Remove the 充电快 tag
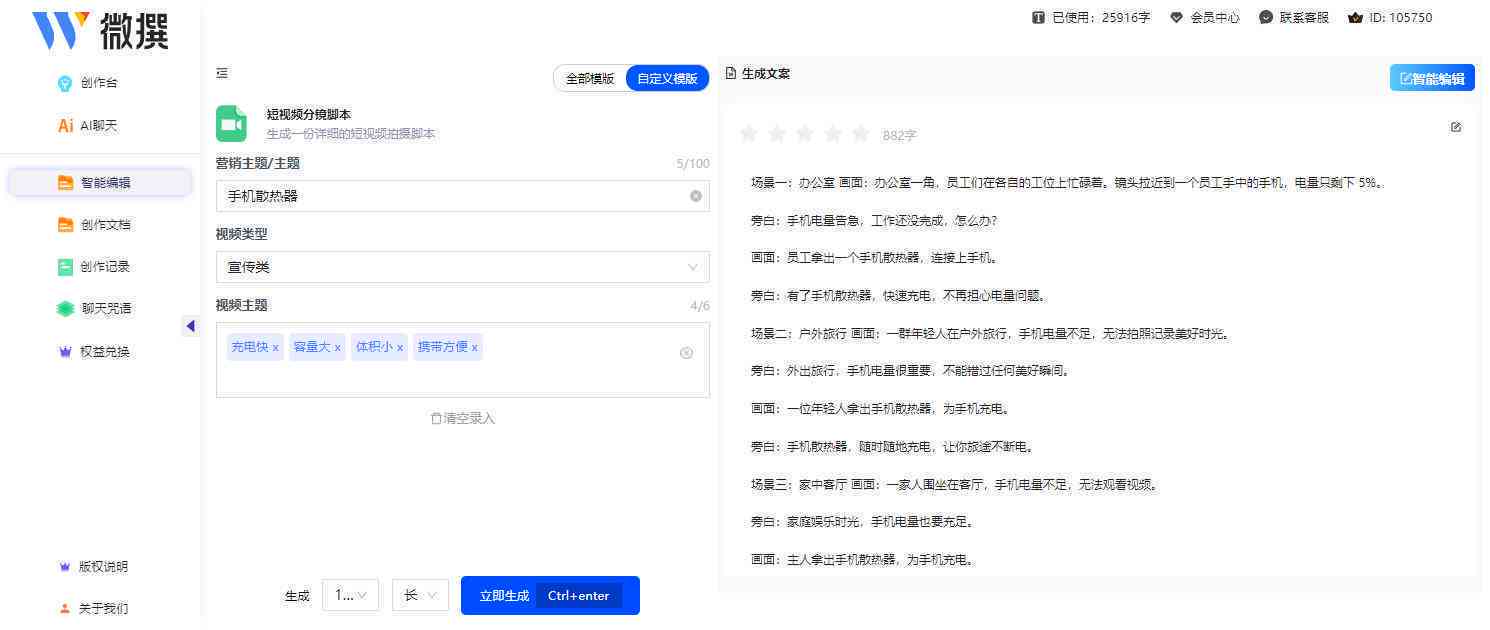This screenshot has width=1490, height=630. 275,348
